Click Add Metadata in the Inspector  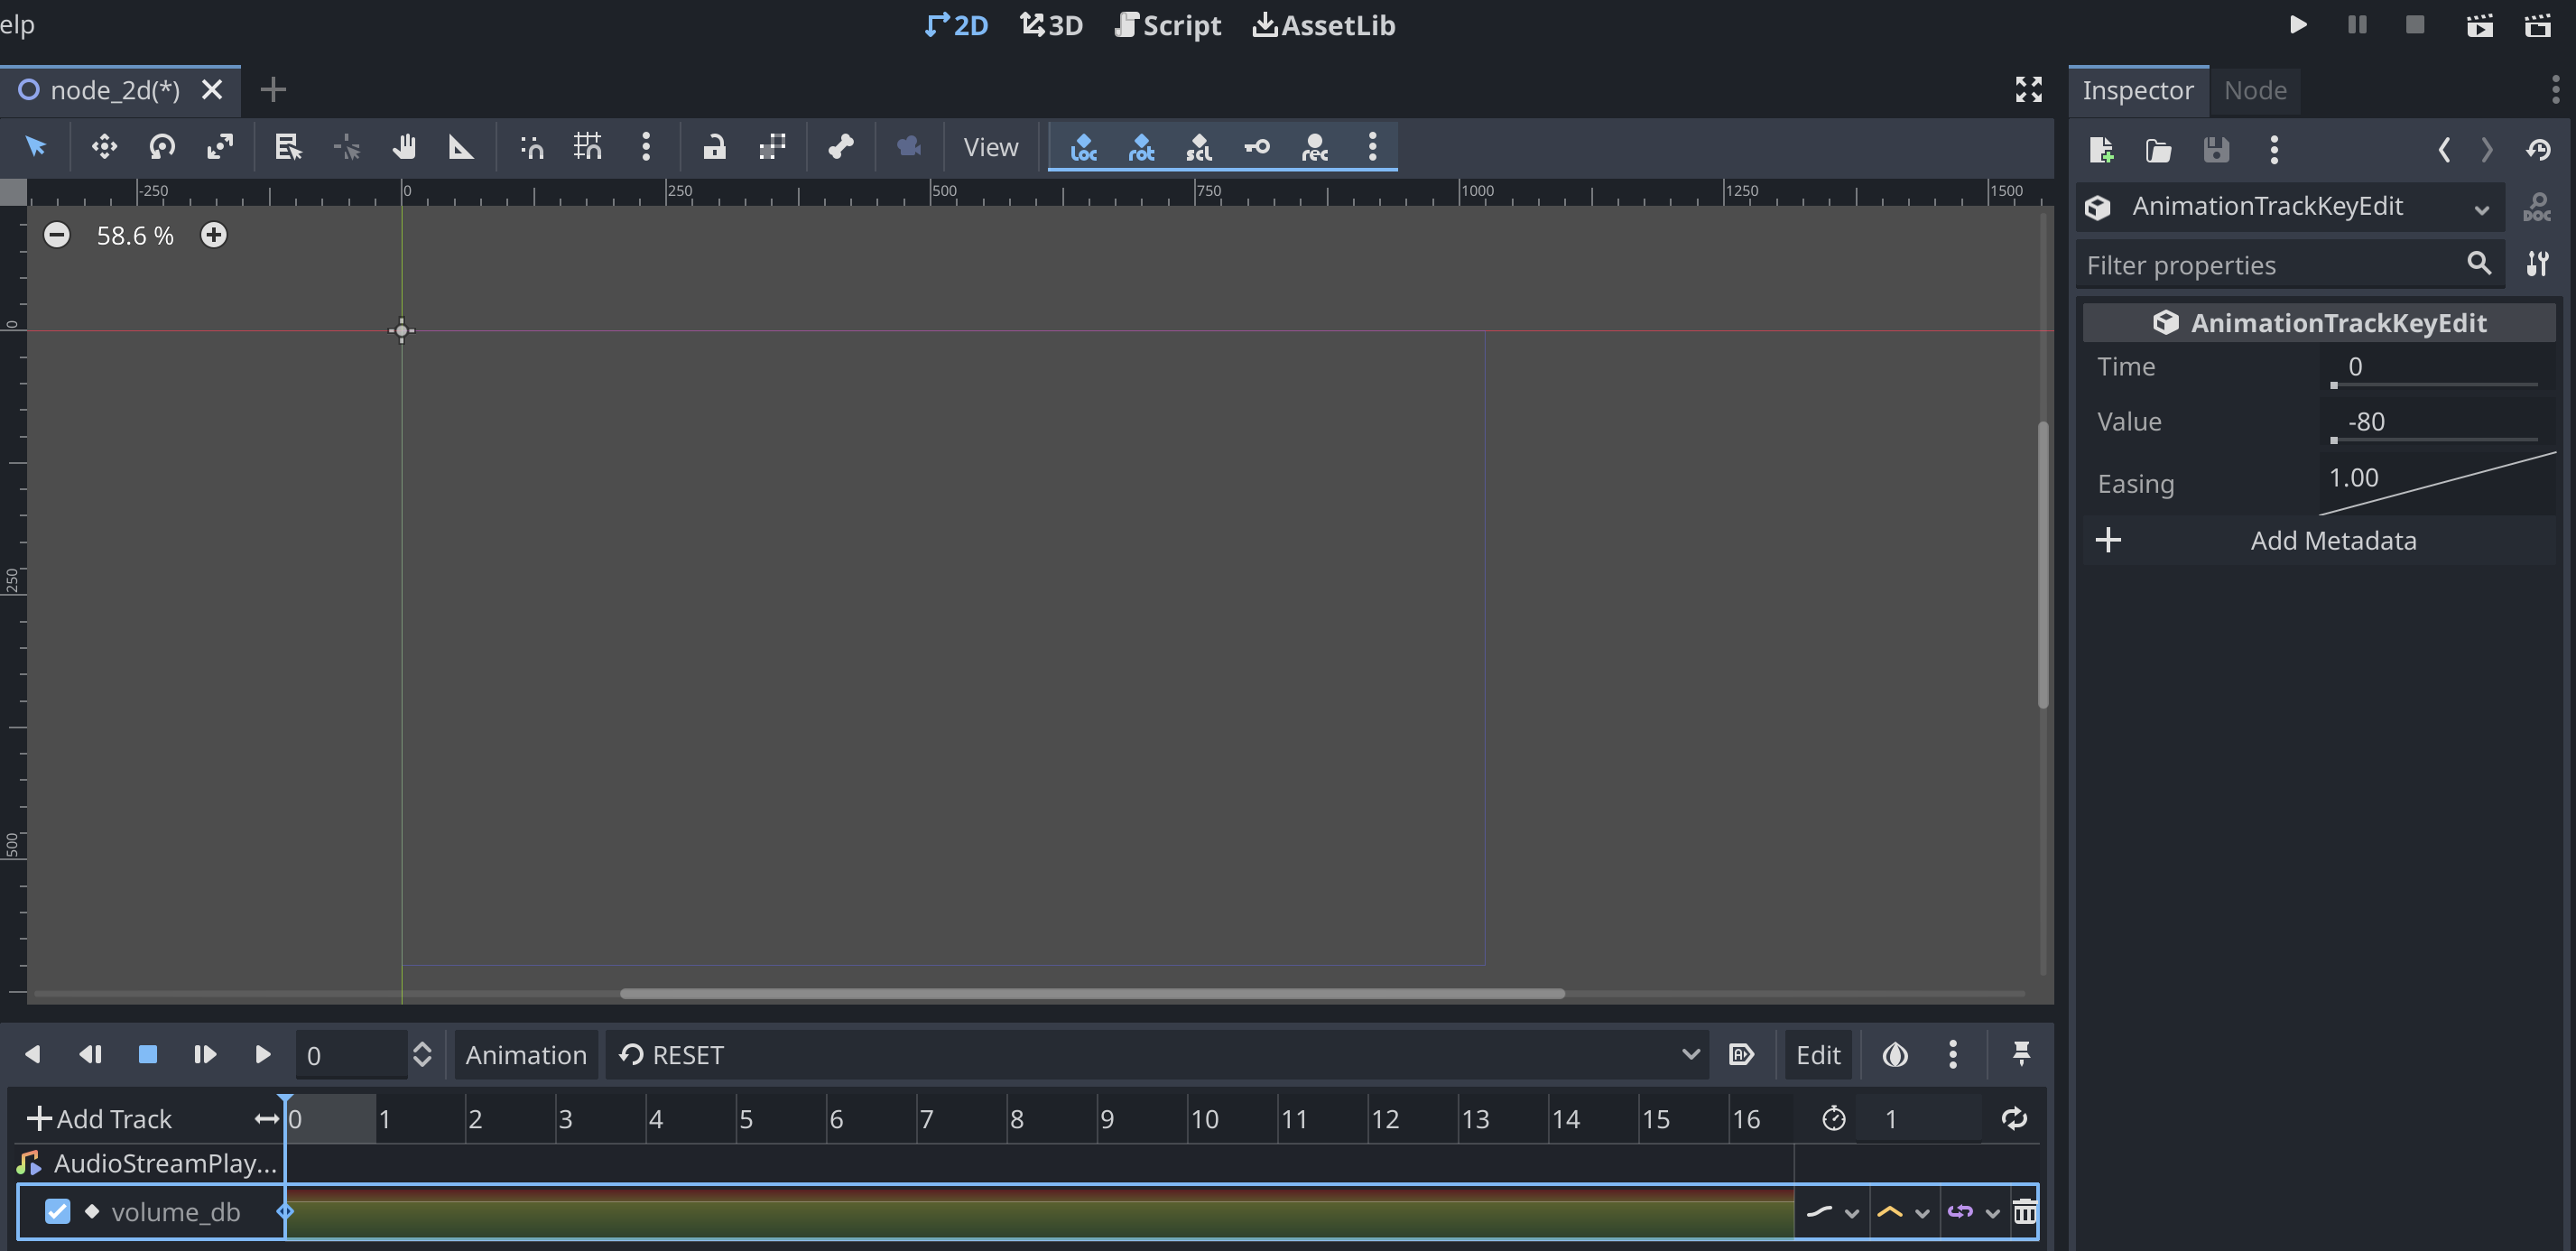point(2332,541)
